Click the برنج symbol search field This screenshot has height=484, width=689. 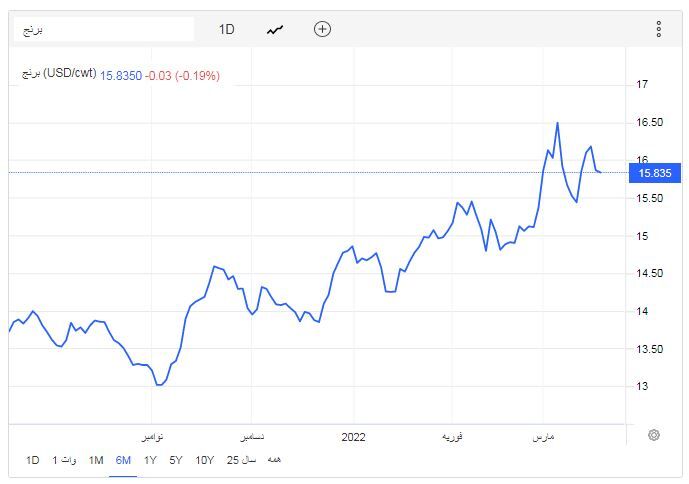[105, 29]
